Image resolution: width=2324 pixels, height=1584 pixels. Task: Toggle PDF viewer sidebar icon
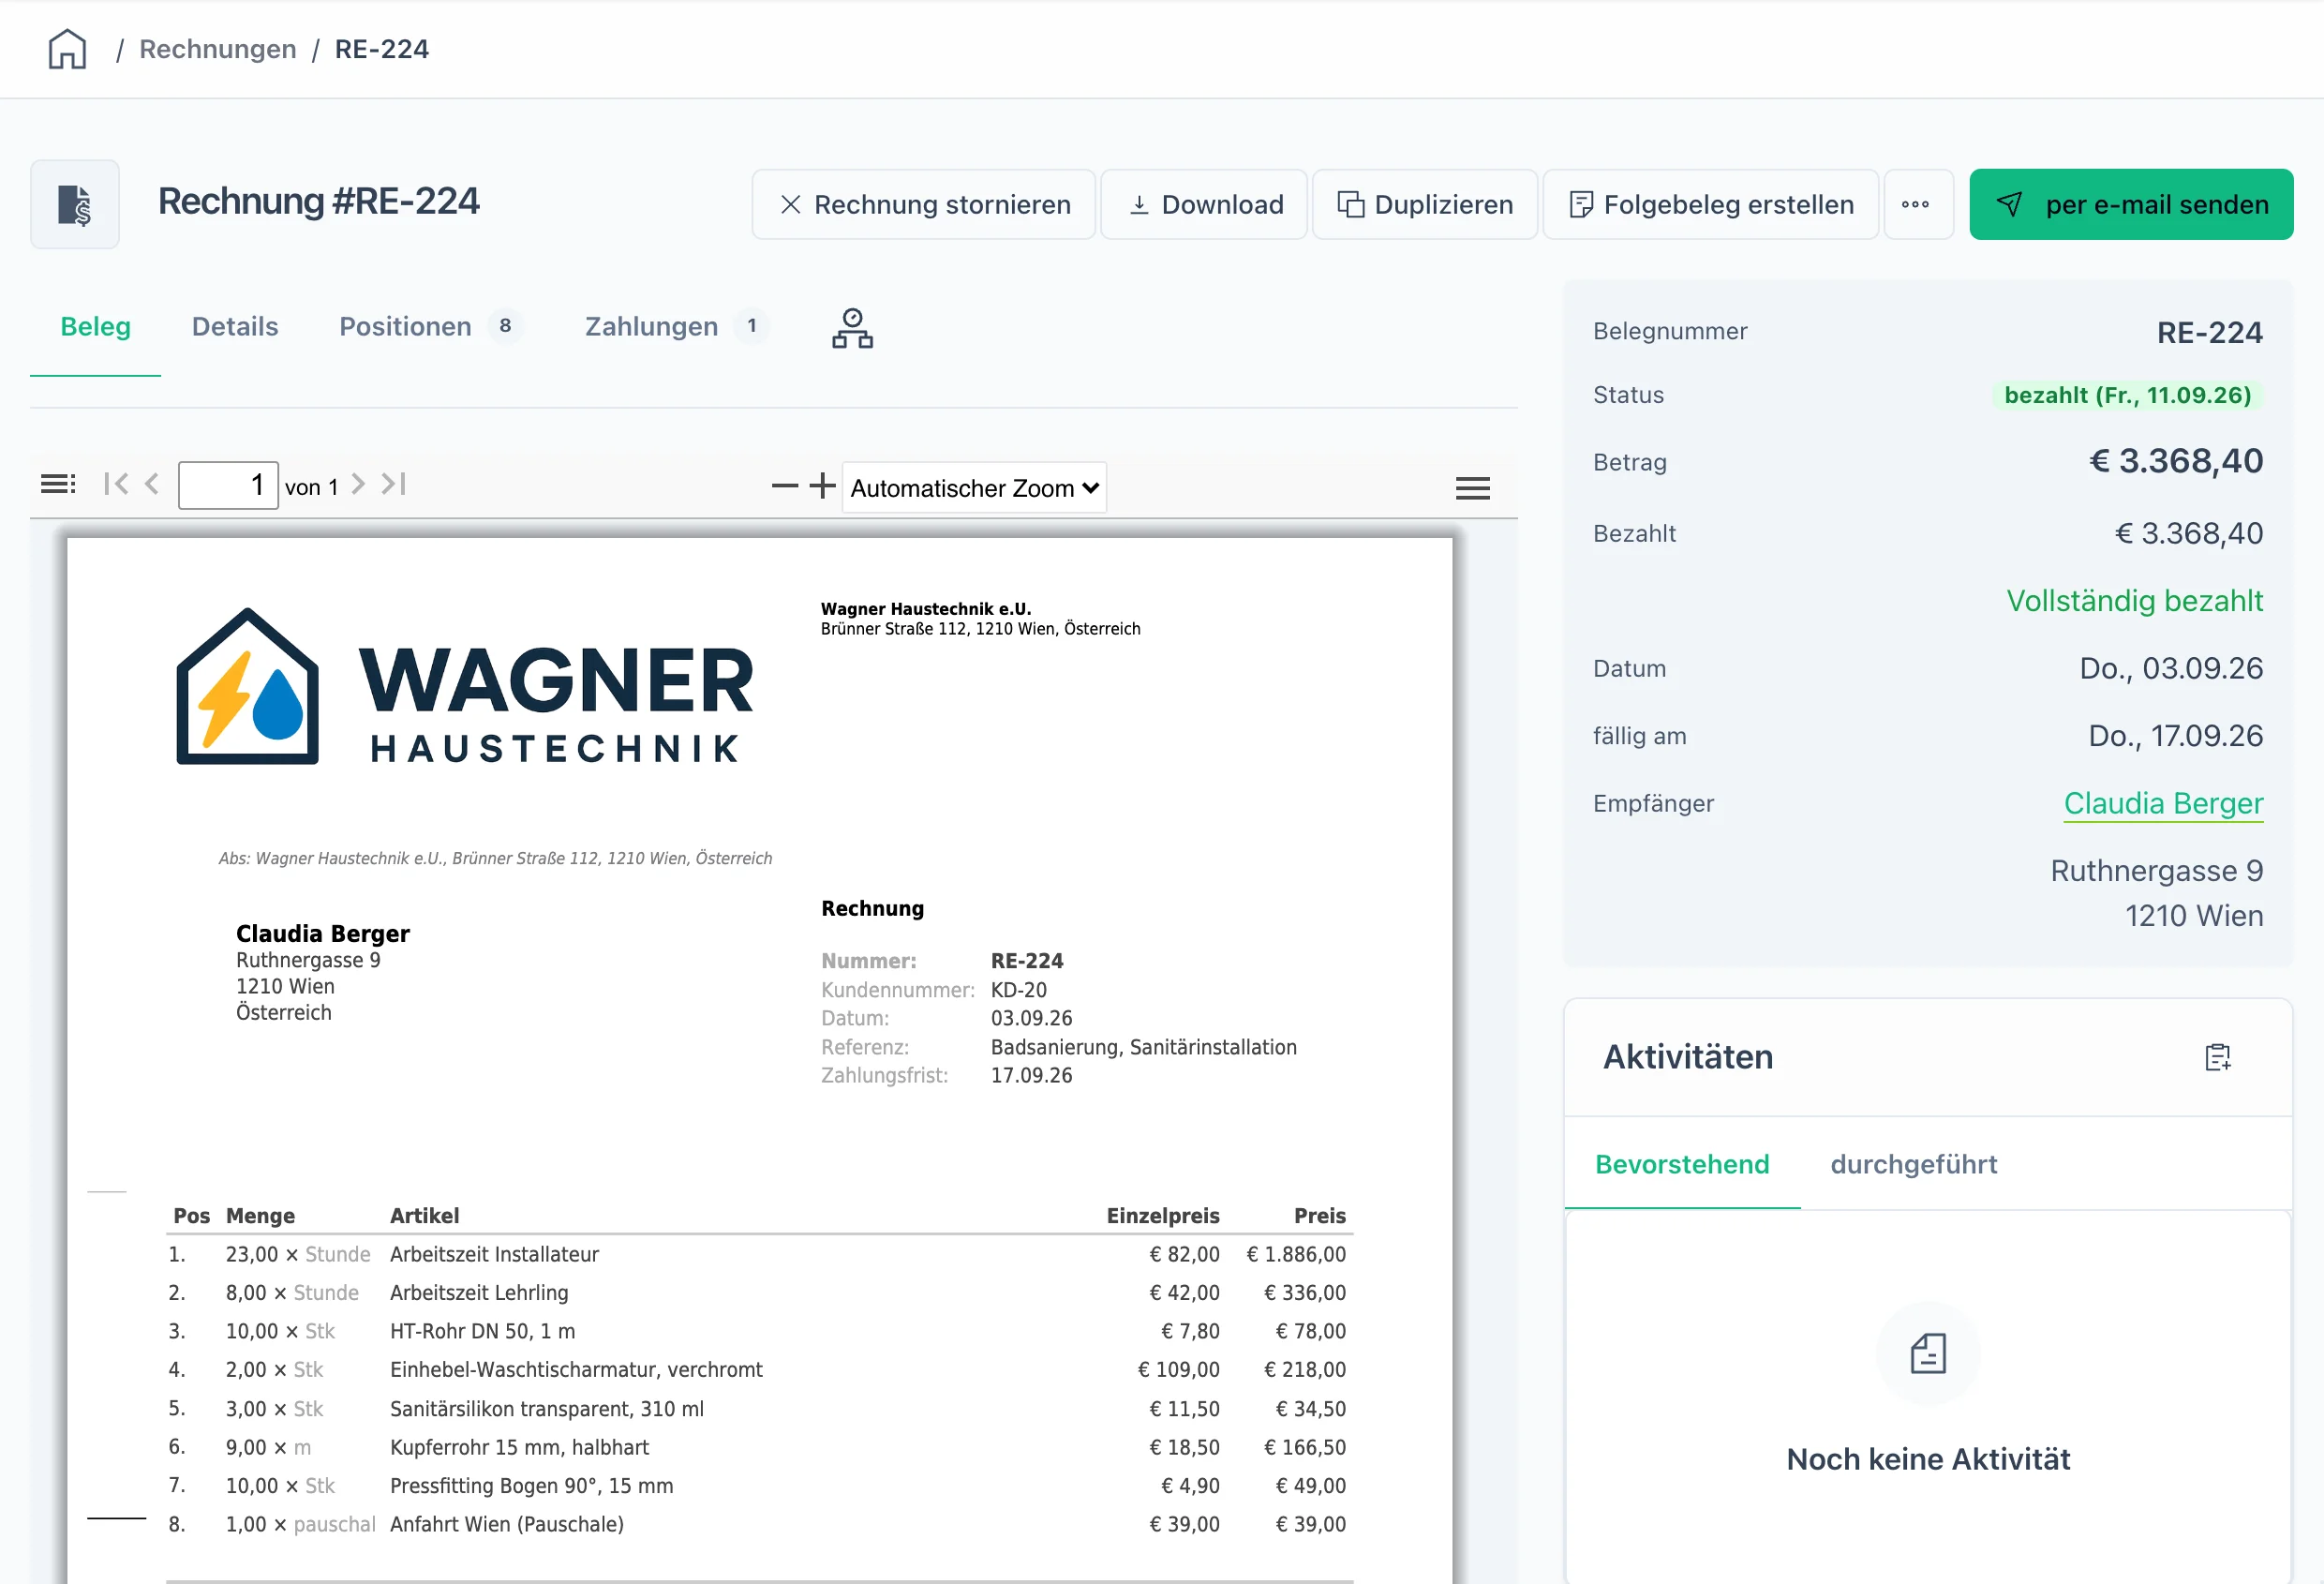58,484
